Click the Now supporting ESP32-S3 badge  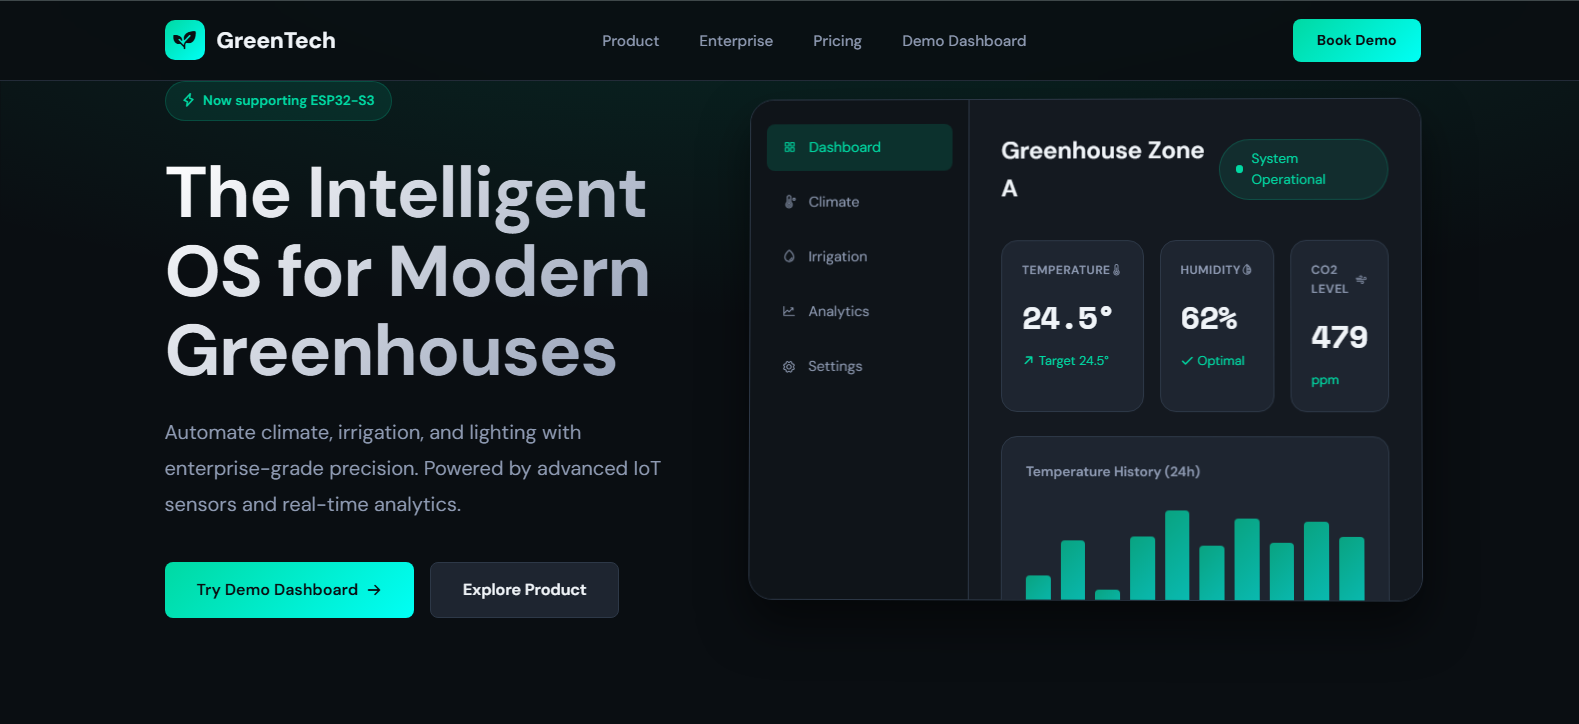point(278,101)
